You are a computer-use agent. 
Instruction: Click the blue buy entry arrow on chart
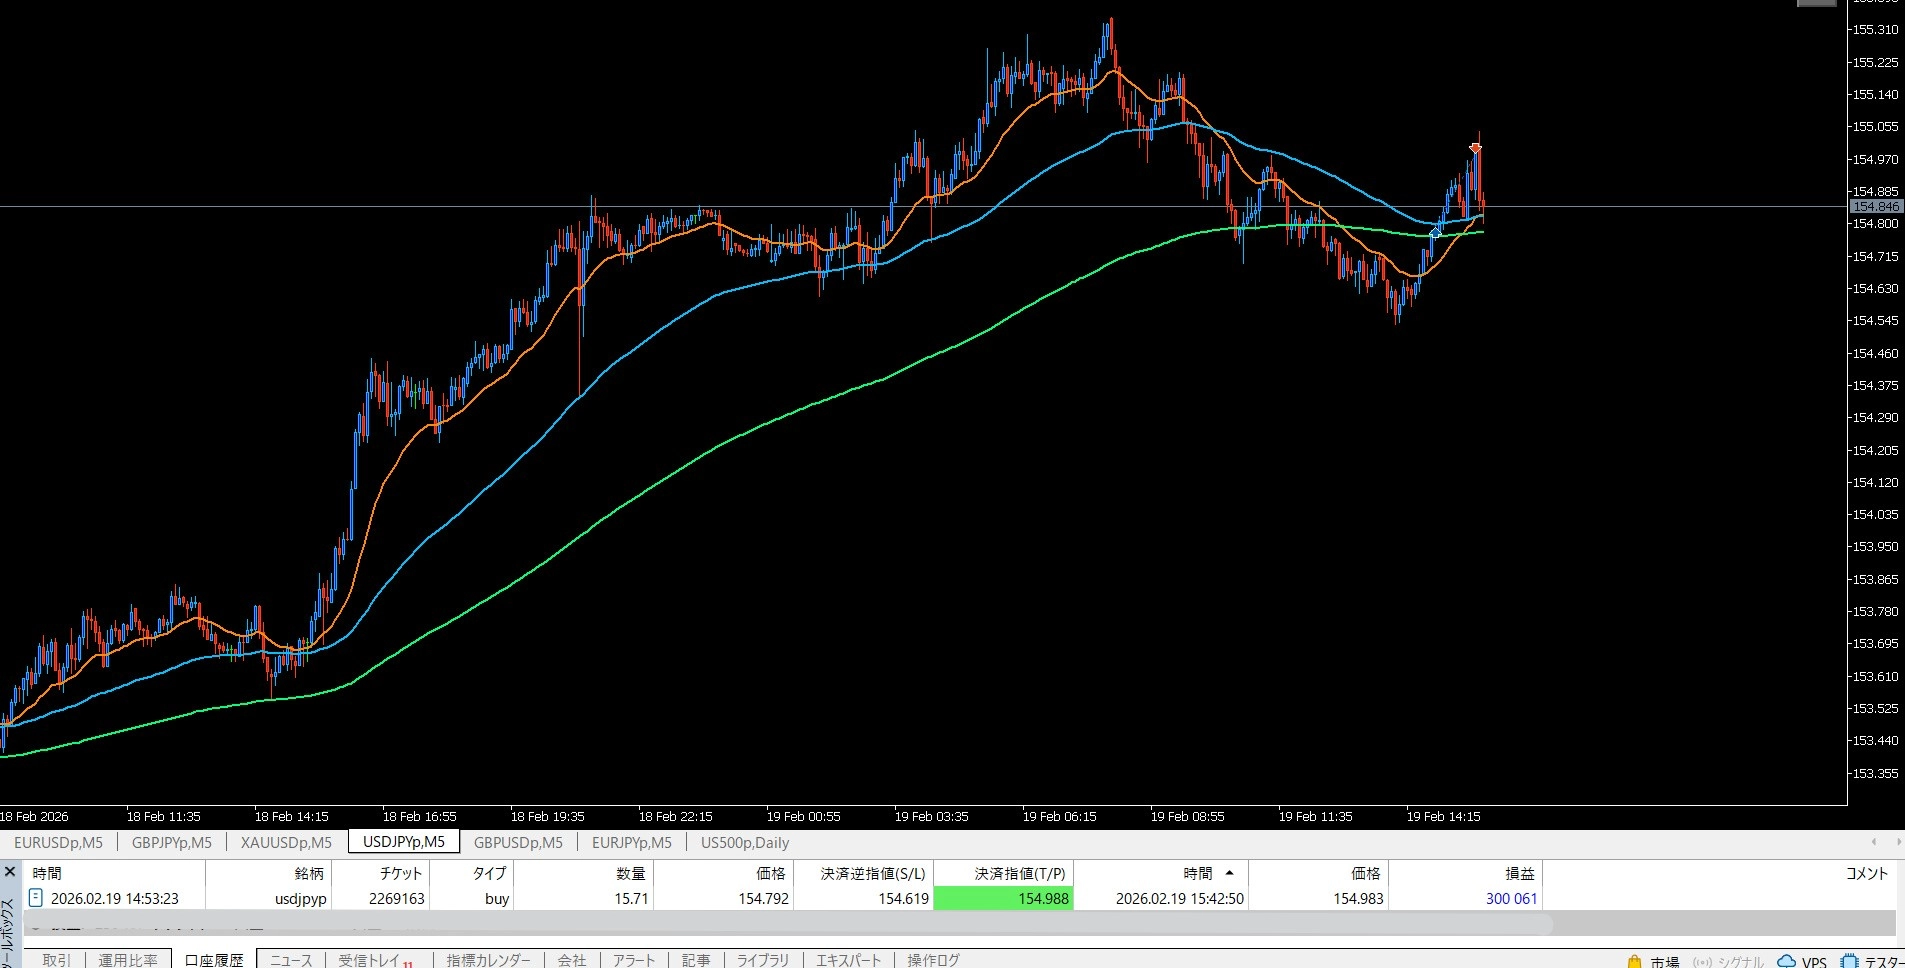pos(1435,233)
